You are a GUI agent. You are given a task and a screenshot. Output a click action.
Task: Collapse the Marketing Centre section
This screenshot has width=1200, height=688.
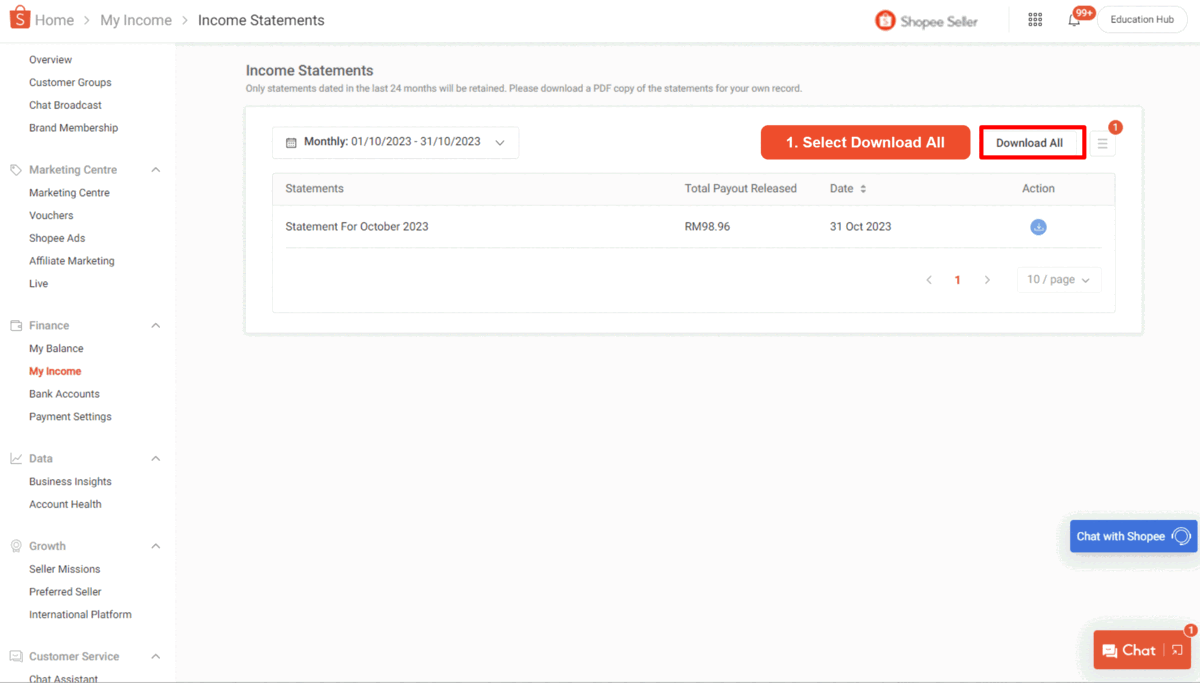(155, 169)
